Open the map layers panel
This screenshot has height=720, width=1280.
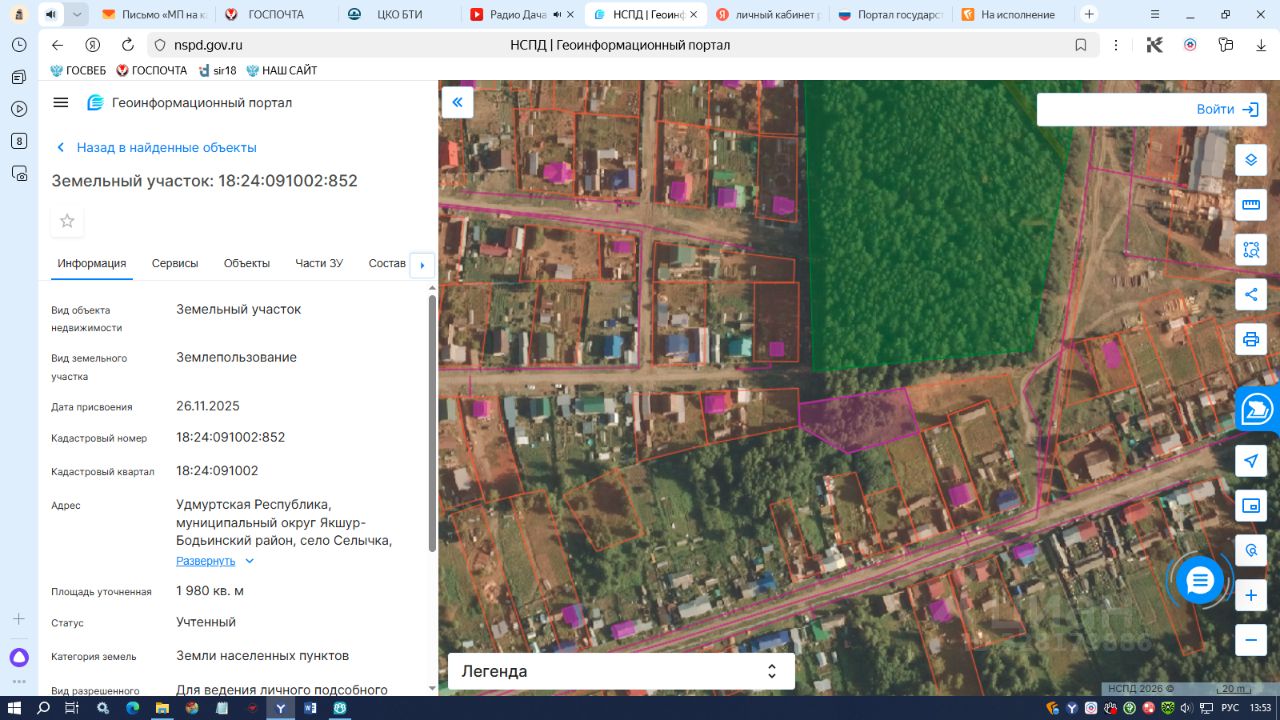pos(1251,160)
